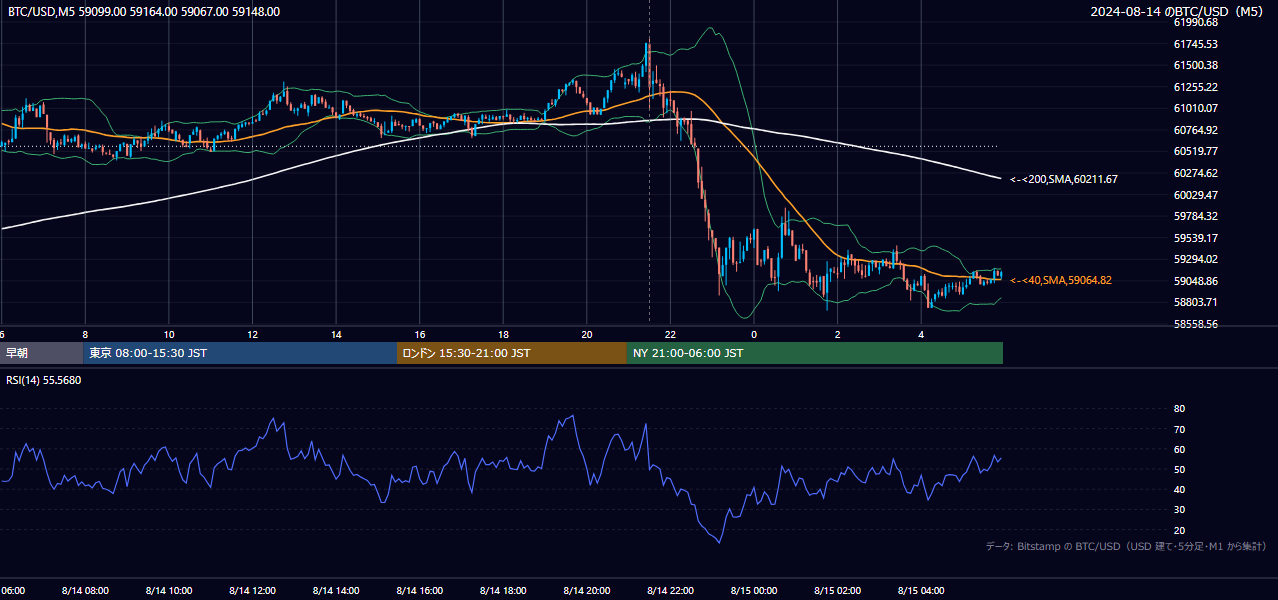Click the 8/14 08:00 date axis label
The image size is (1278, 600).
click(85, 591)
